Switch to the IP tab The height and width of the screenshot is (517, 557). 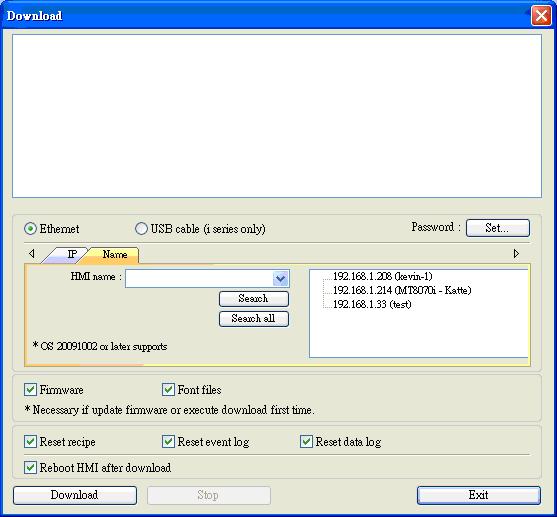[x=67, y=254]
